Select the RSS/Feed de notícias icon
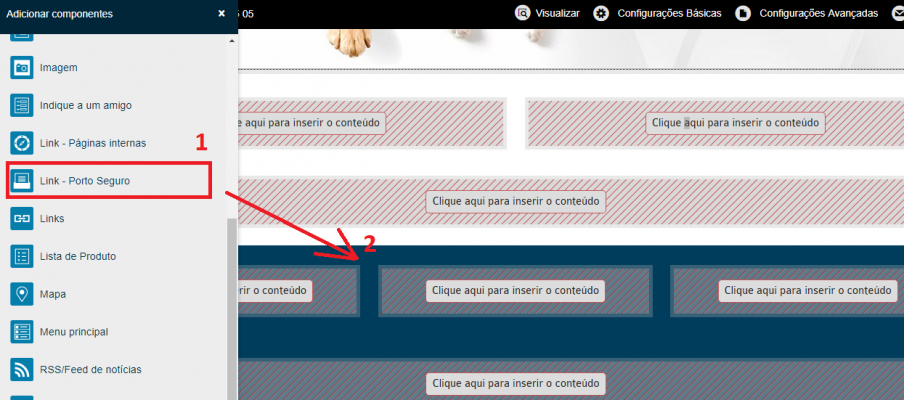 [22, 369]
